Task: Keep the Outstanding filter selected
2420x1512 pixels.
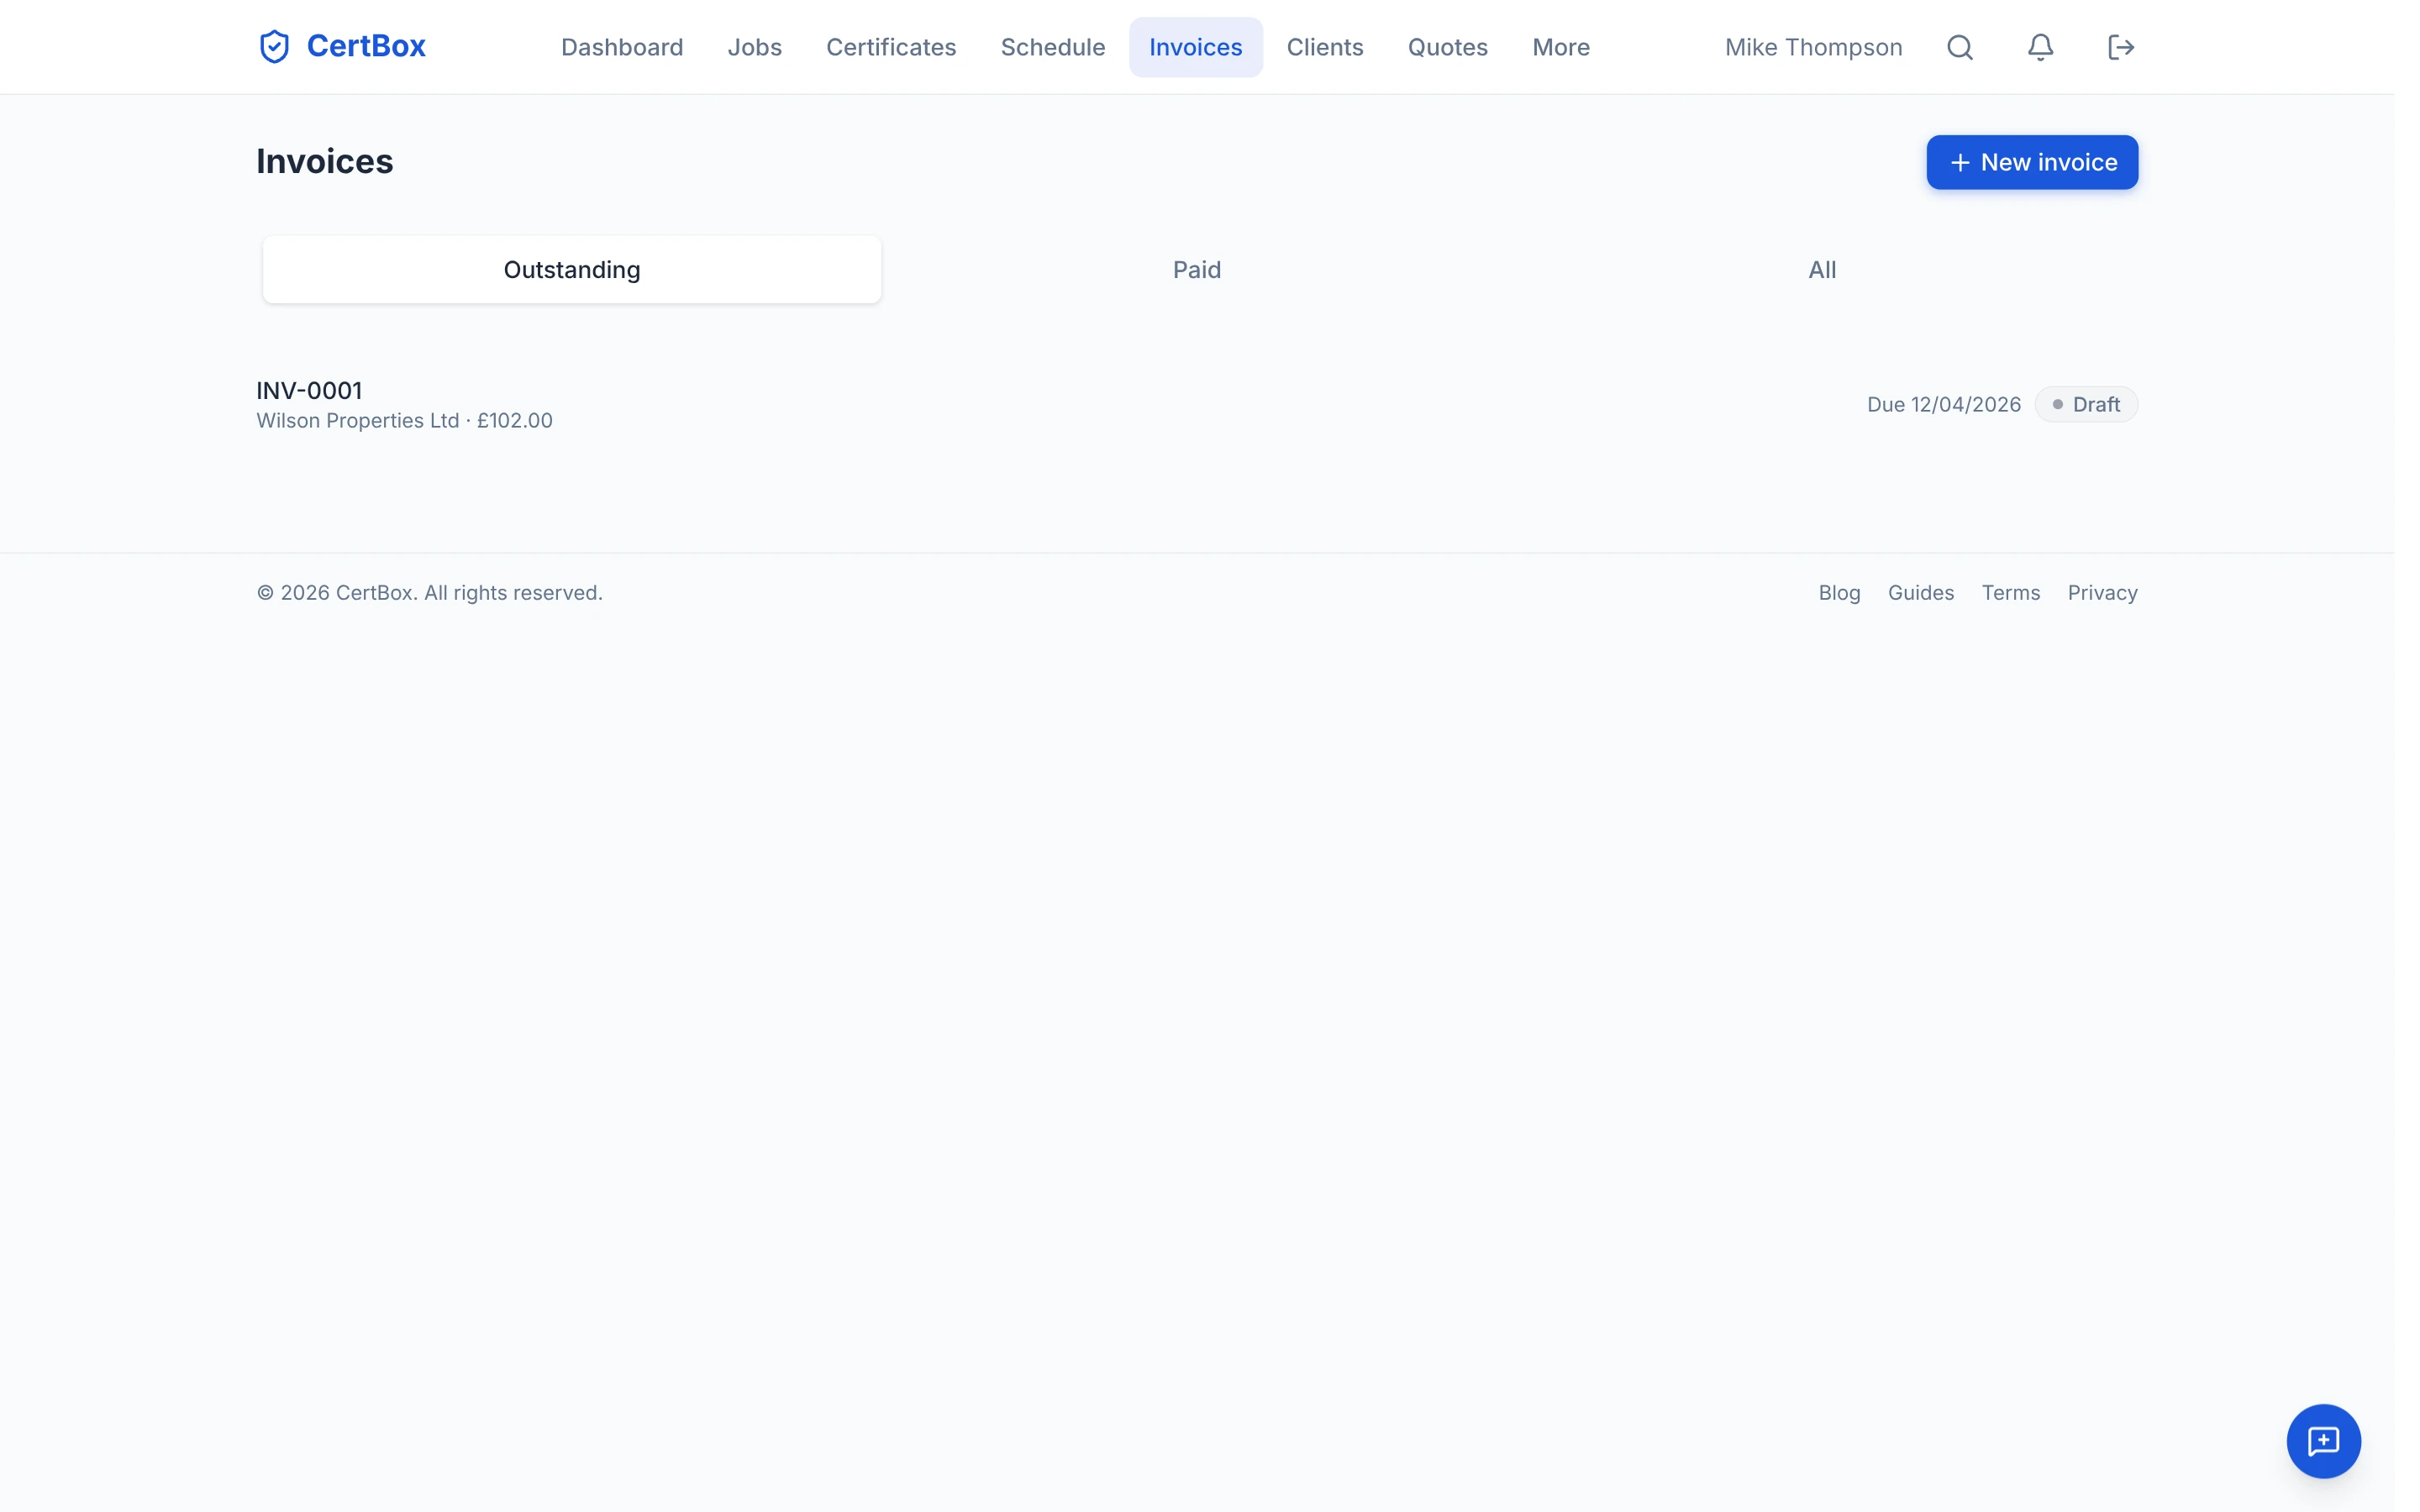Action: click(x=571, y=269)
